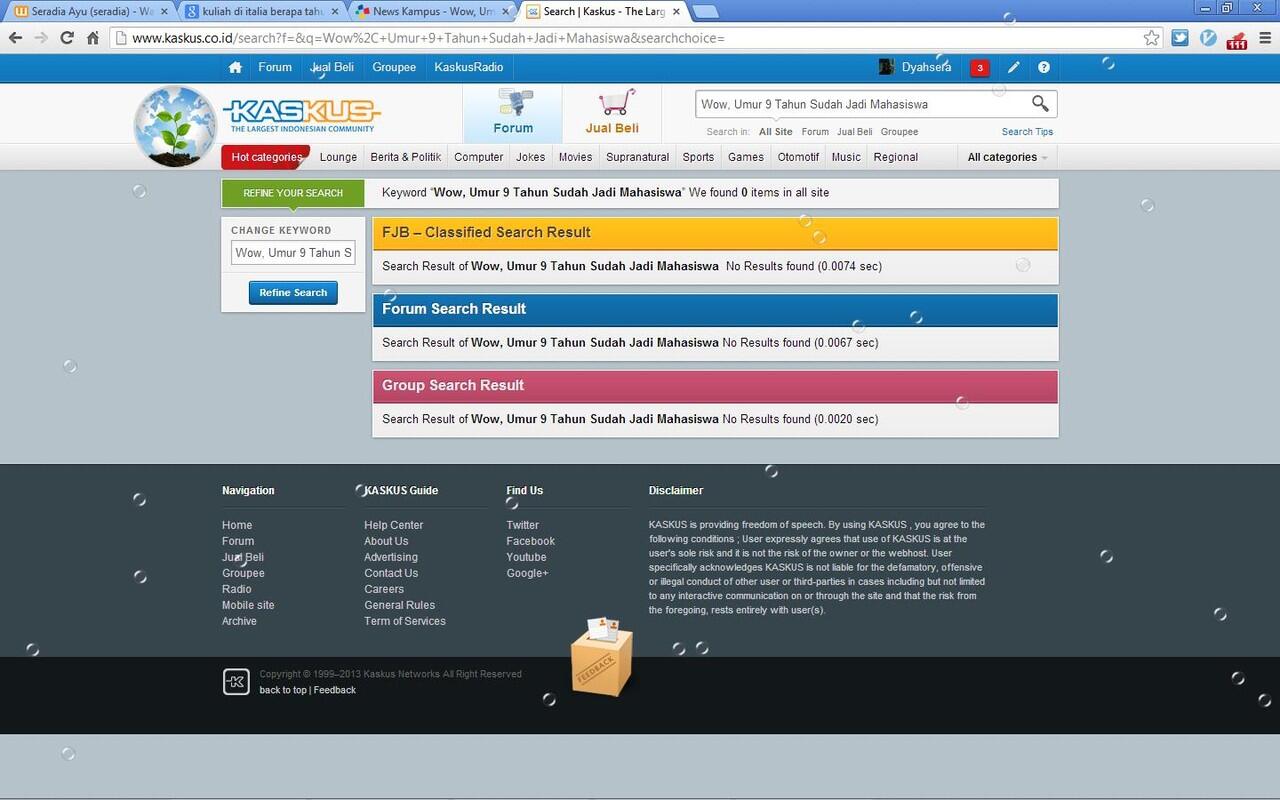
Task: Open the Regional category
Action: pos(896,157)
